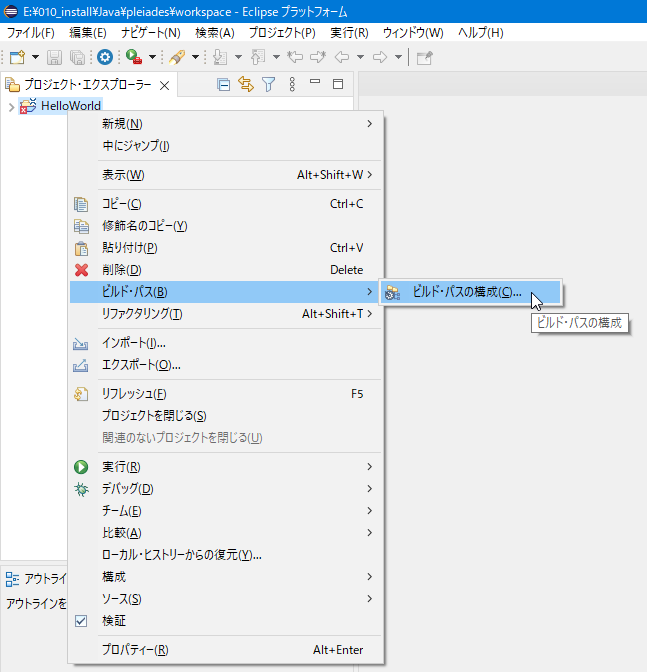Open the ウィンドウ(W) menu
647x672 pixels.
pos(413,33)
